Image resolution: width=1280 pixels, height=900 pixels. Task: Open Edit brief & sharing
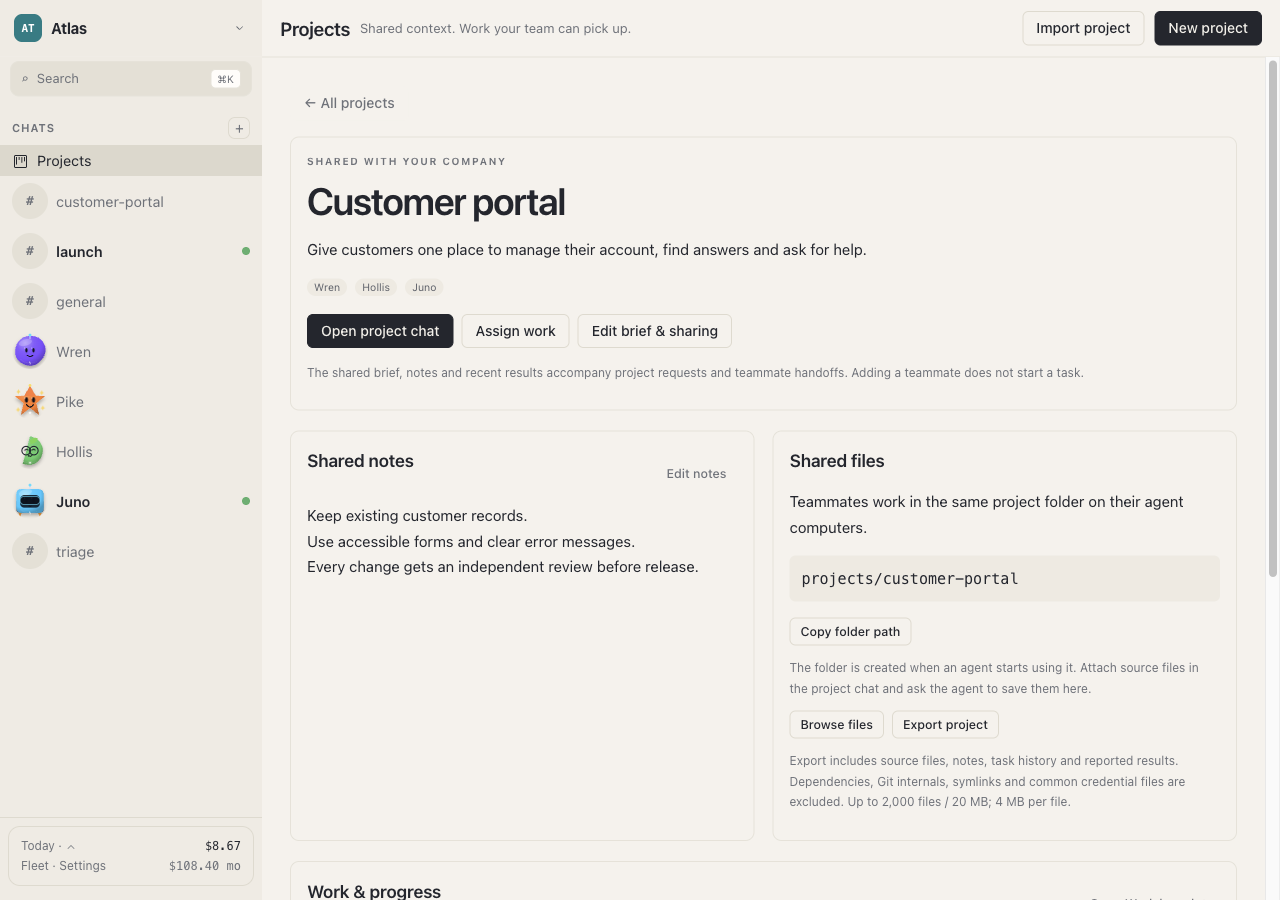point(655,331)
